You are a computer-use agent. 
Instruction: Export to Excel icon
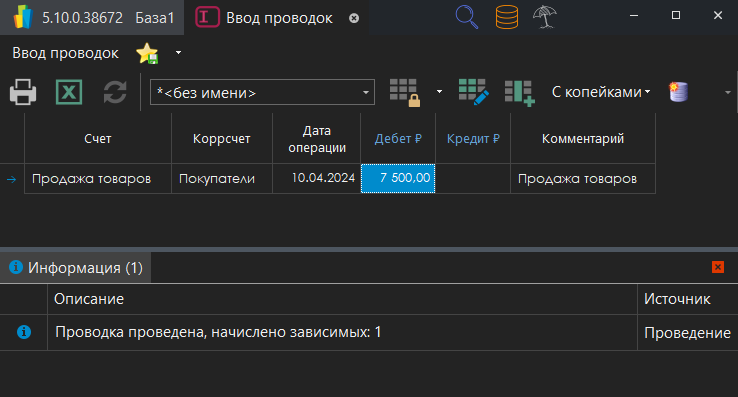[x=69, y=92]
